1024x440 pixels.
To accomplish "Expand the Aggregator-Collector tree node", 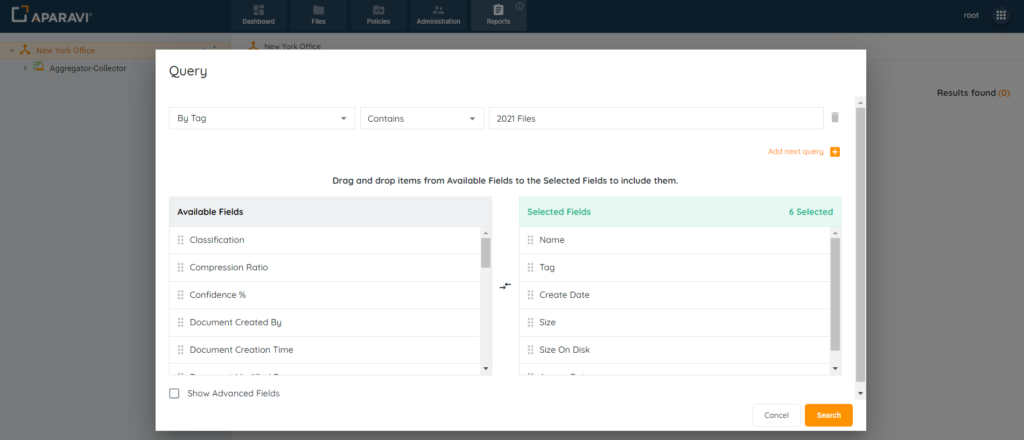I will (x=25, y=68).
